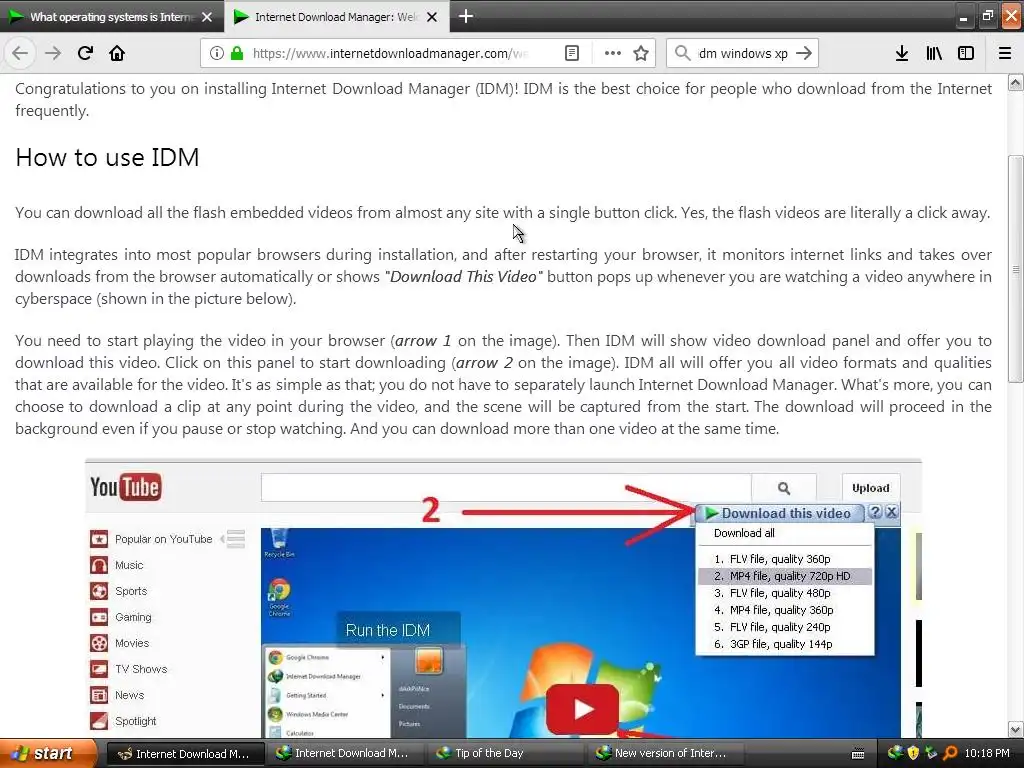This screenshot has height=768, width=1024.
Task: Submit search with the arrow button
Action: [804, 53]
